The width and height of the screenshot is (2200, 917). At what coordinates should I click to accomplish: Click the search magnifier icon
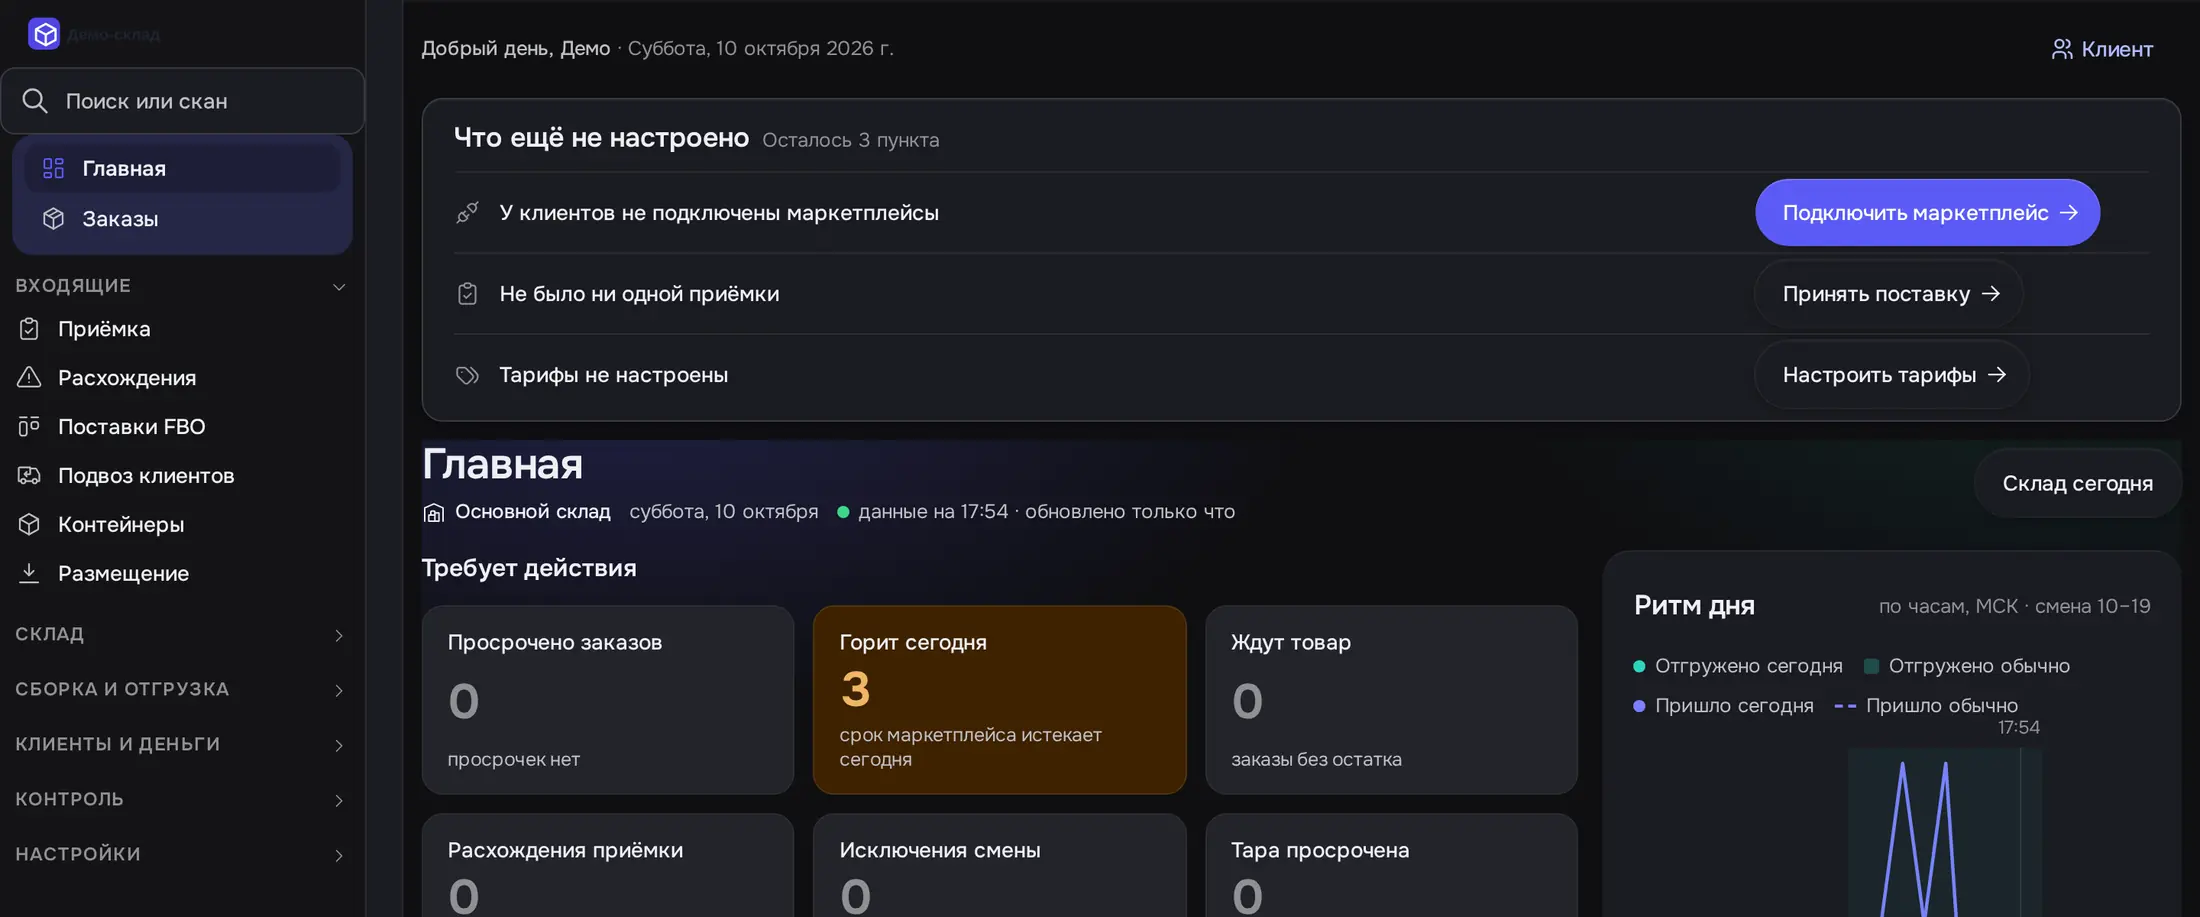(35, 101)
